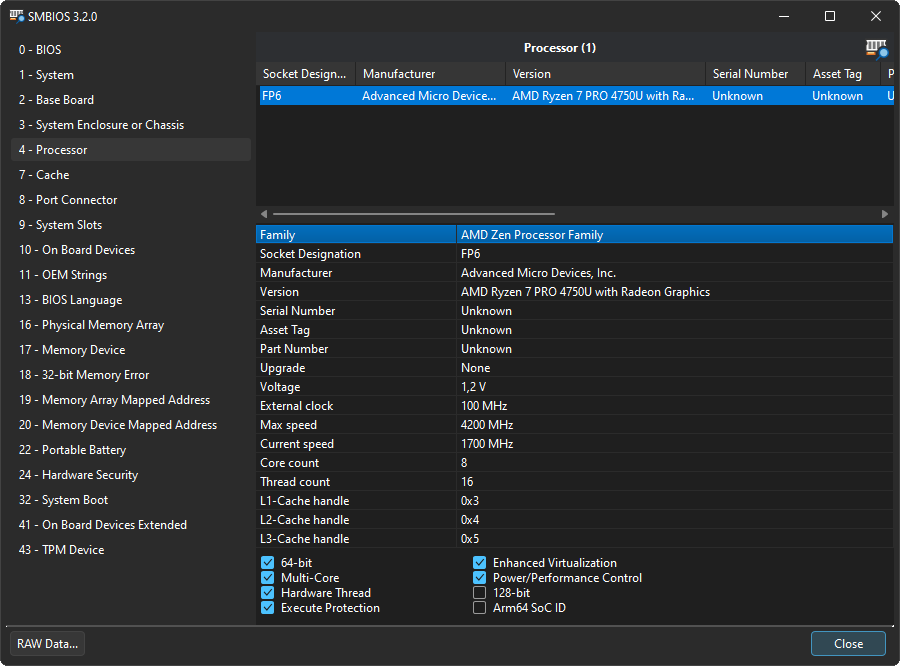The image size is (900, 666).
Task: Open 17 - Memory Device
Action: pyautogui.click(x=131, y=350)
